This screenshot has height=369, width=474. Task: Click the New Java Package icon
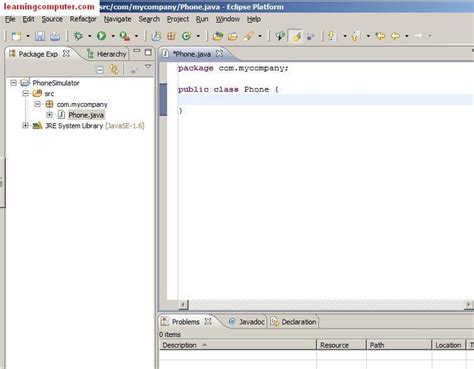(x=171, y=36)
